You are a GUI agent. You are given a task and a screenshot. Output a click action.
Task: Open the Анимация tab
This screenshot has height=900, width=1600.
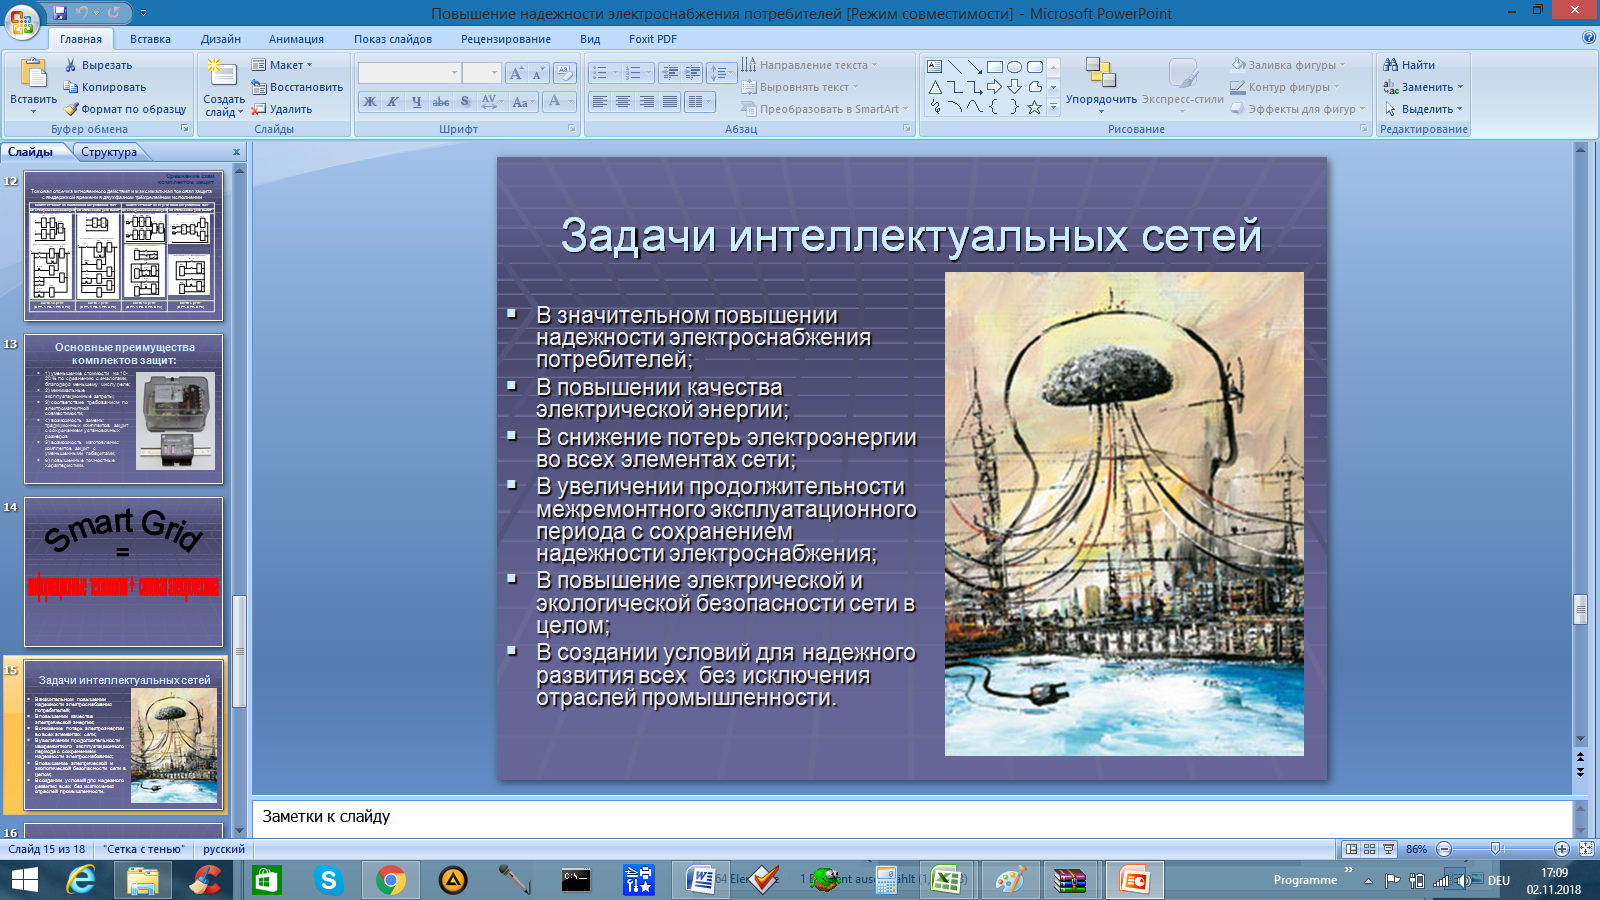[296, 39]
